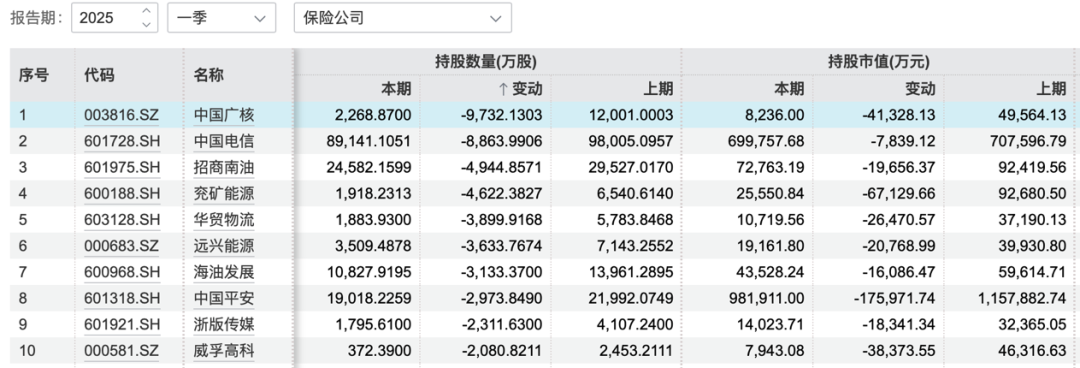This screenshot has height=368, width=1080.
Task: Expand the 保险公司 institution type dropdown
Action: (402, 18)
